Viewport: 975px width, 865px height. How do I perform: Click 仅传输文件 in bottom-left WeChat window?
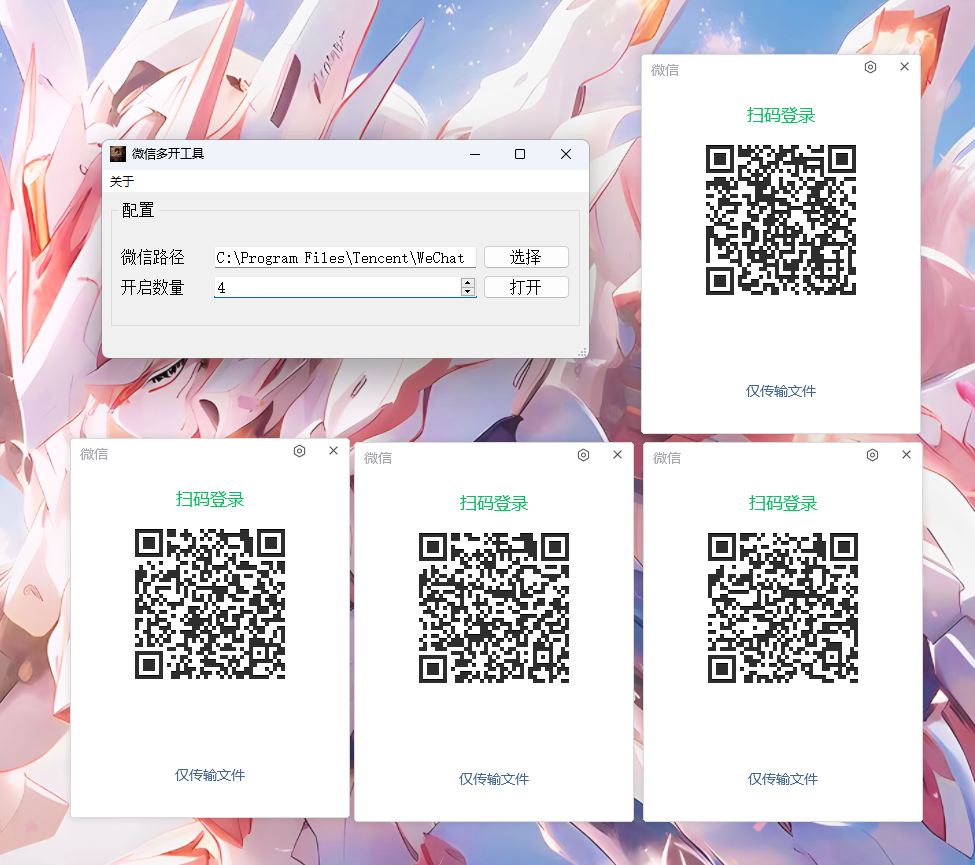coord(210,775)
